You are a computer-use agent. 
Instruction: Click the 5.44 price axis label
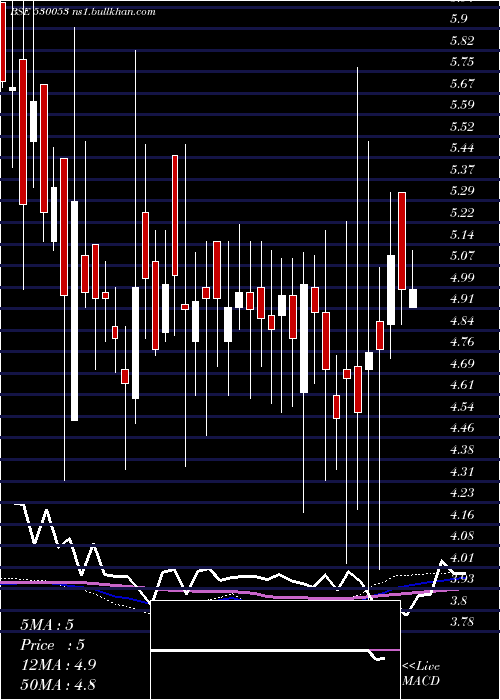(x=462, y=148)
